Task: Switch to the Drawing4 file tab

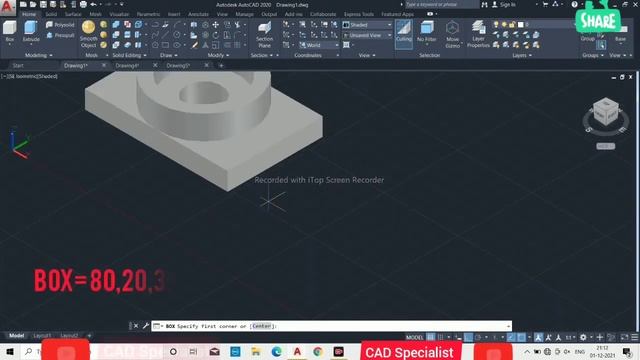Action: 127,65
